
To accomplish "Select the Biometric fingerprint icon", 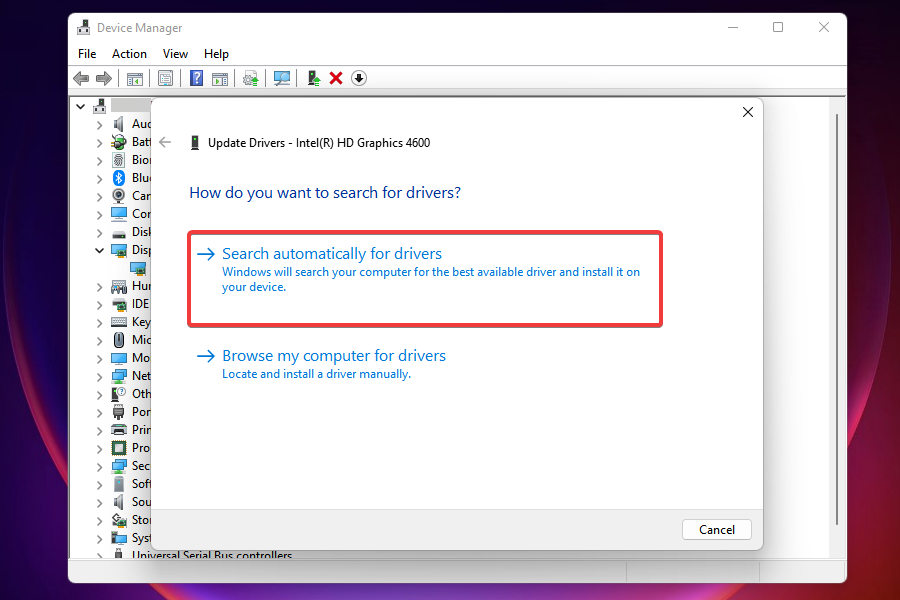I will pyautogui.click(x=119, y=160).
